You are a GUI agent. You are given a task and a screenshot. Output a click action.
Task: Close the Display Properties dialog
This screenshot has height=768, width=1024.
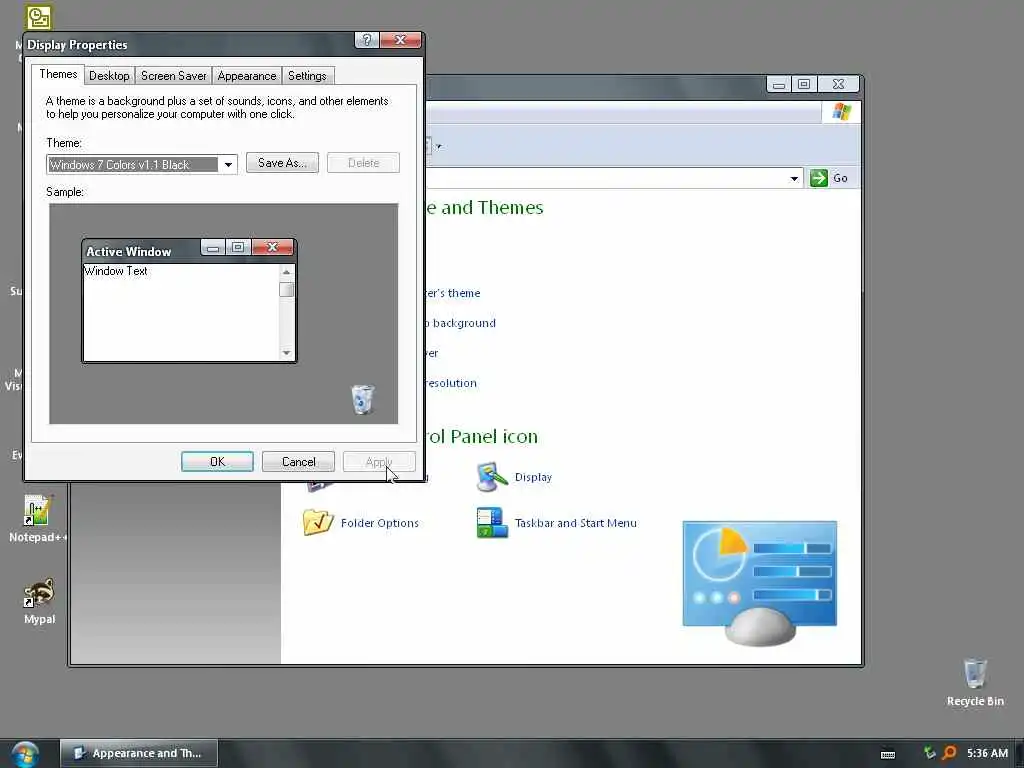tap(400, 40)
